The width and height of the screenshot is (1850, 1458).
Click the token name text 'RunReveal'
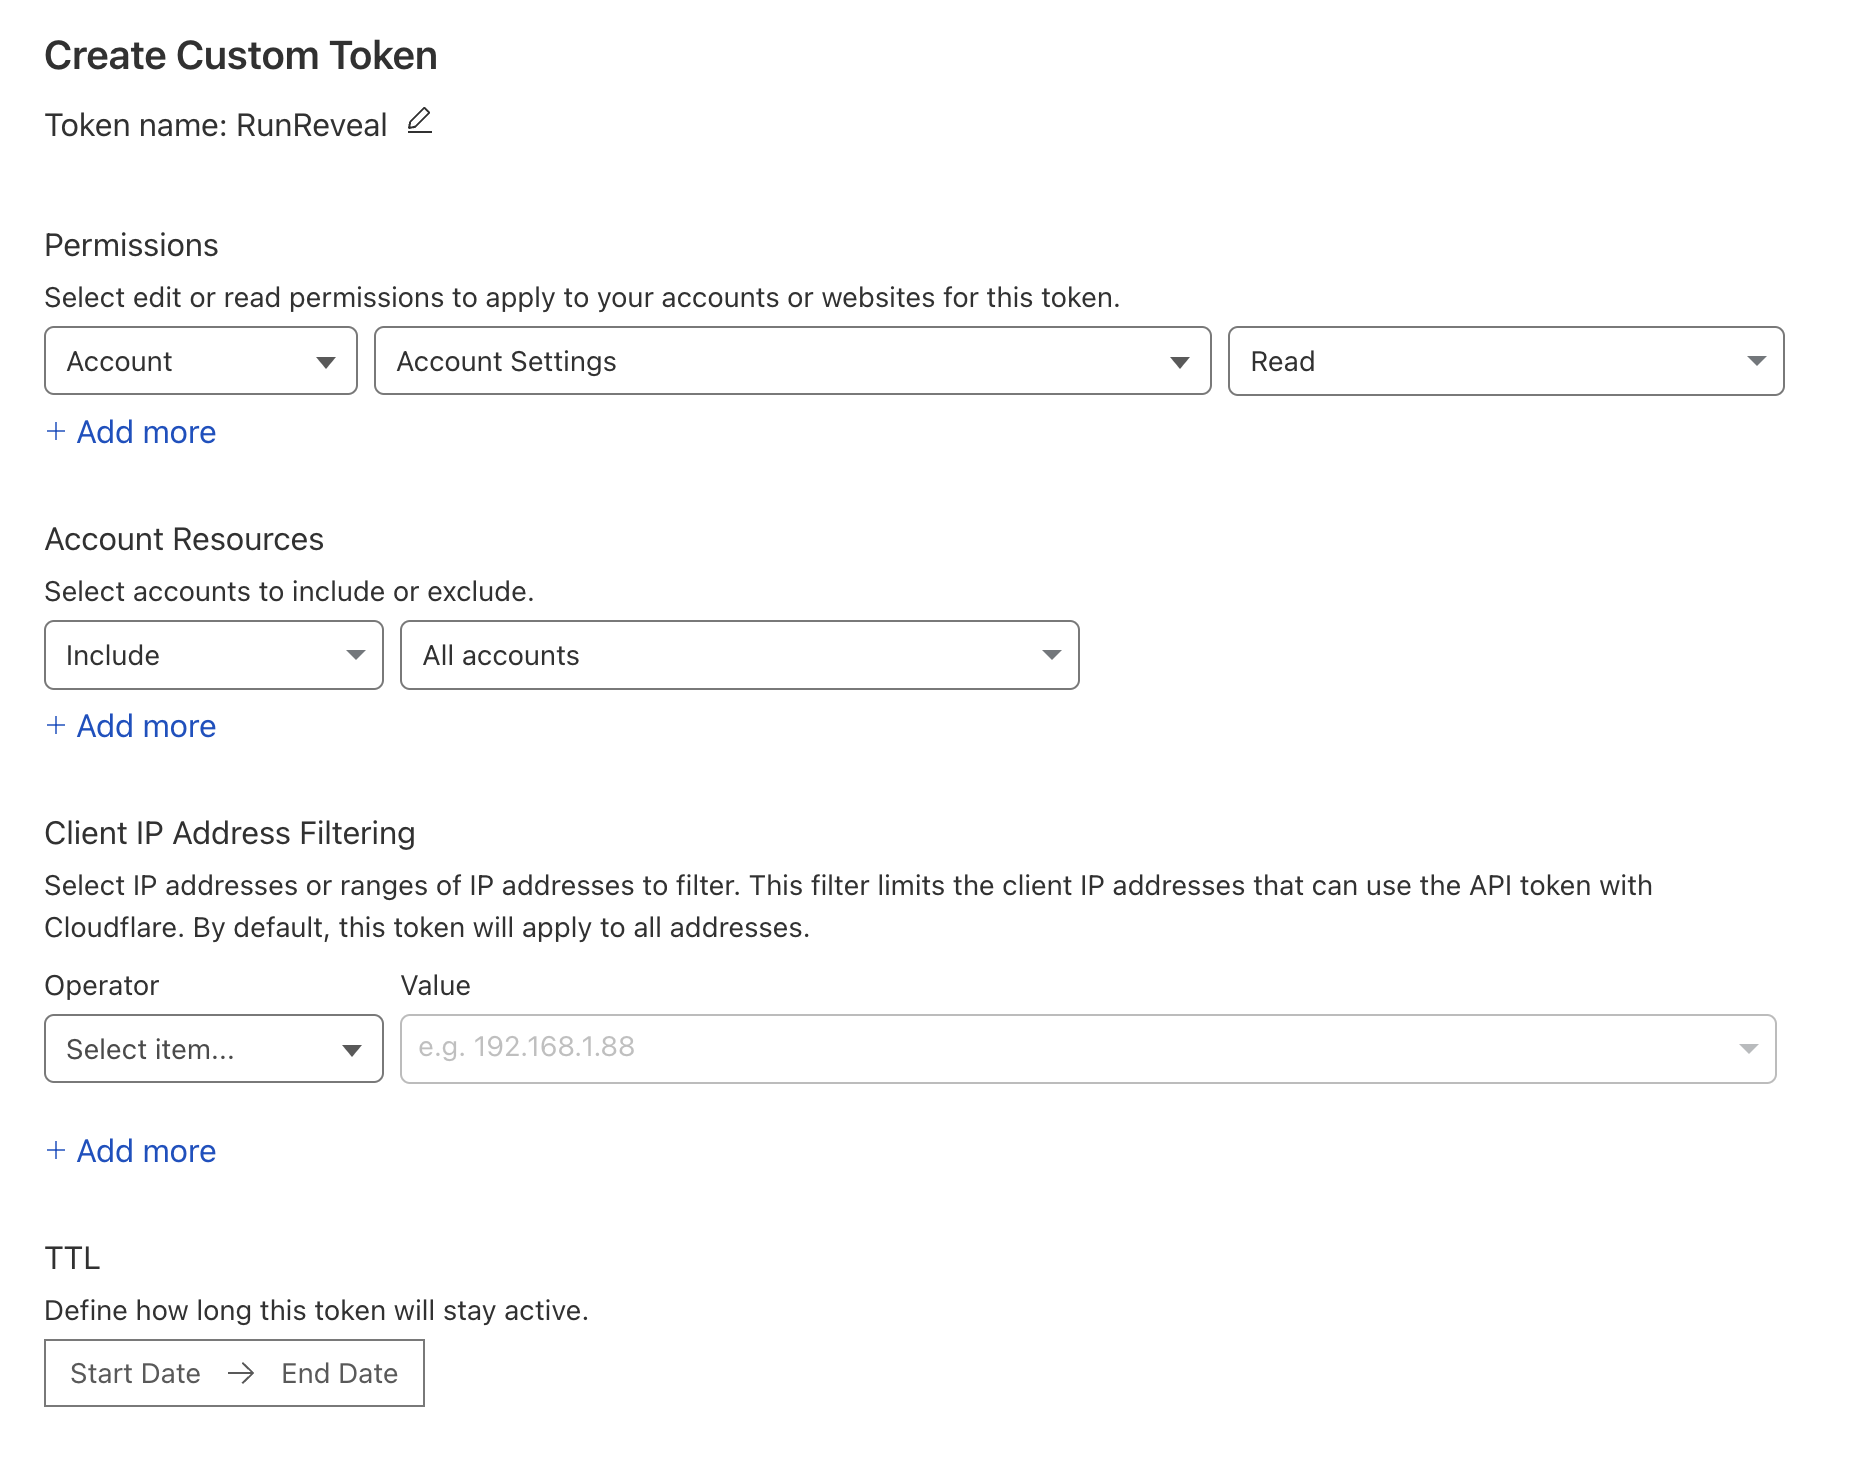click(312, 126)
